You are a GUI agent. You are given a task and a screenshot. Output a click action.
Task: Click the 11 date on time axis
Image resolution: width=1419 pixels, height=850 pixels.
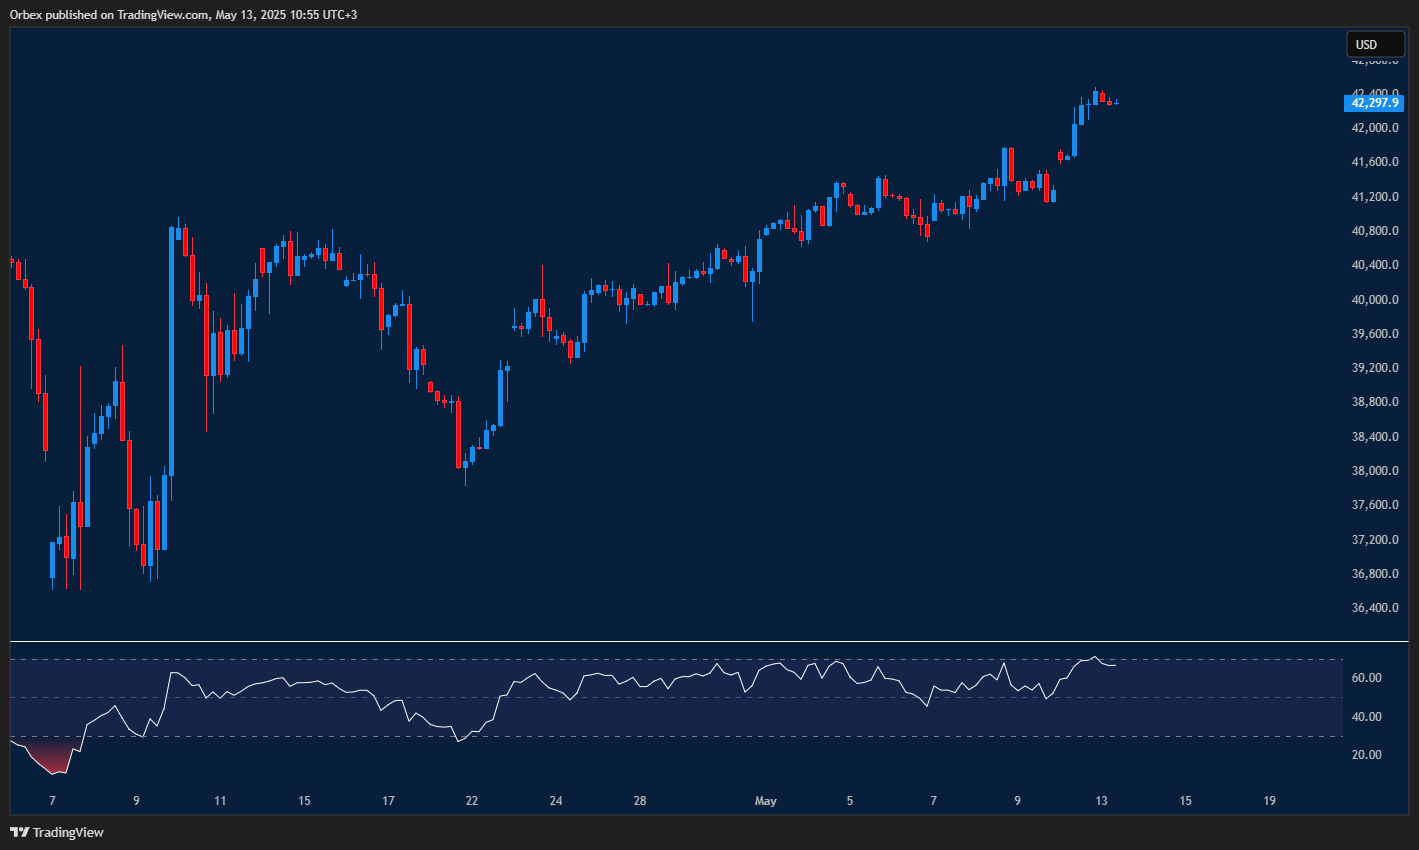click(x=220, y=801)
